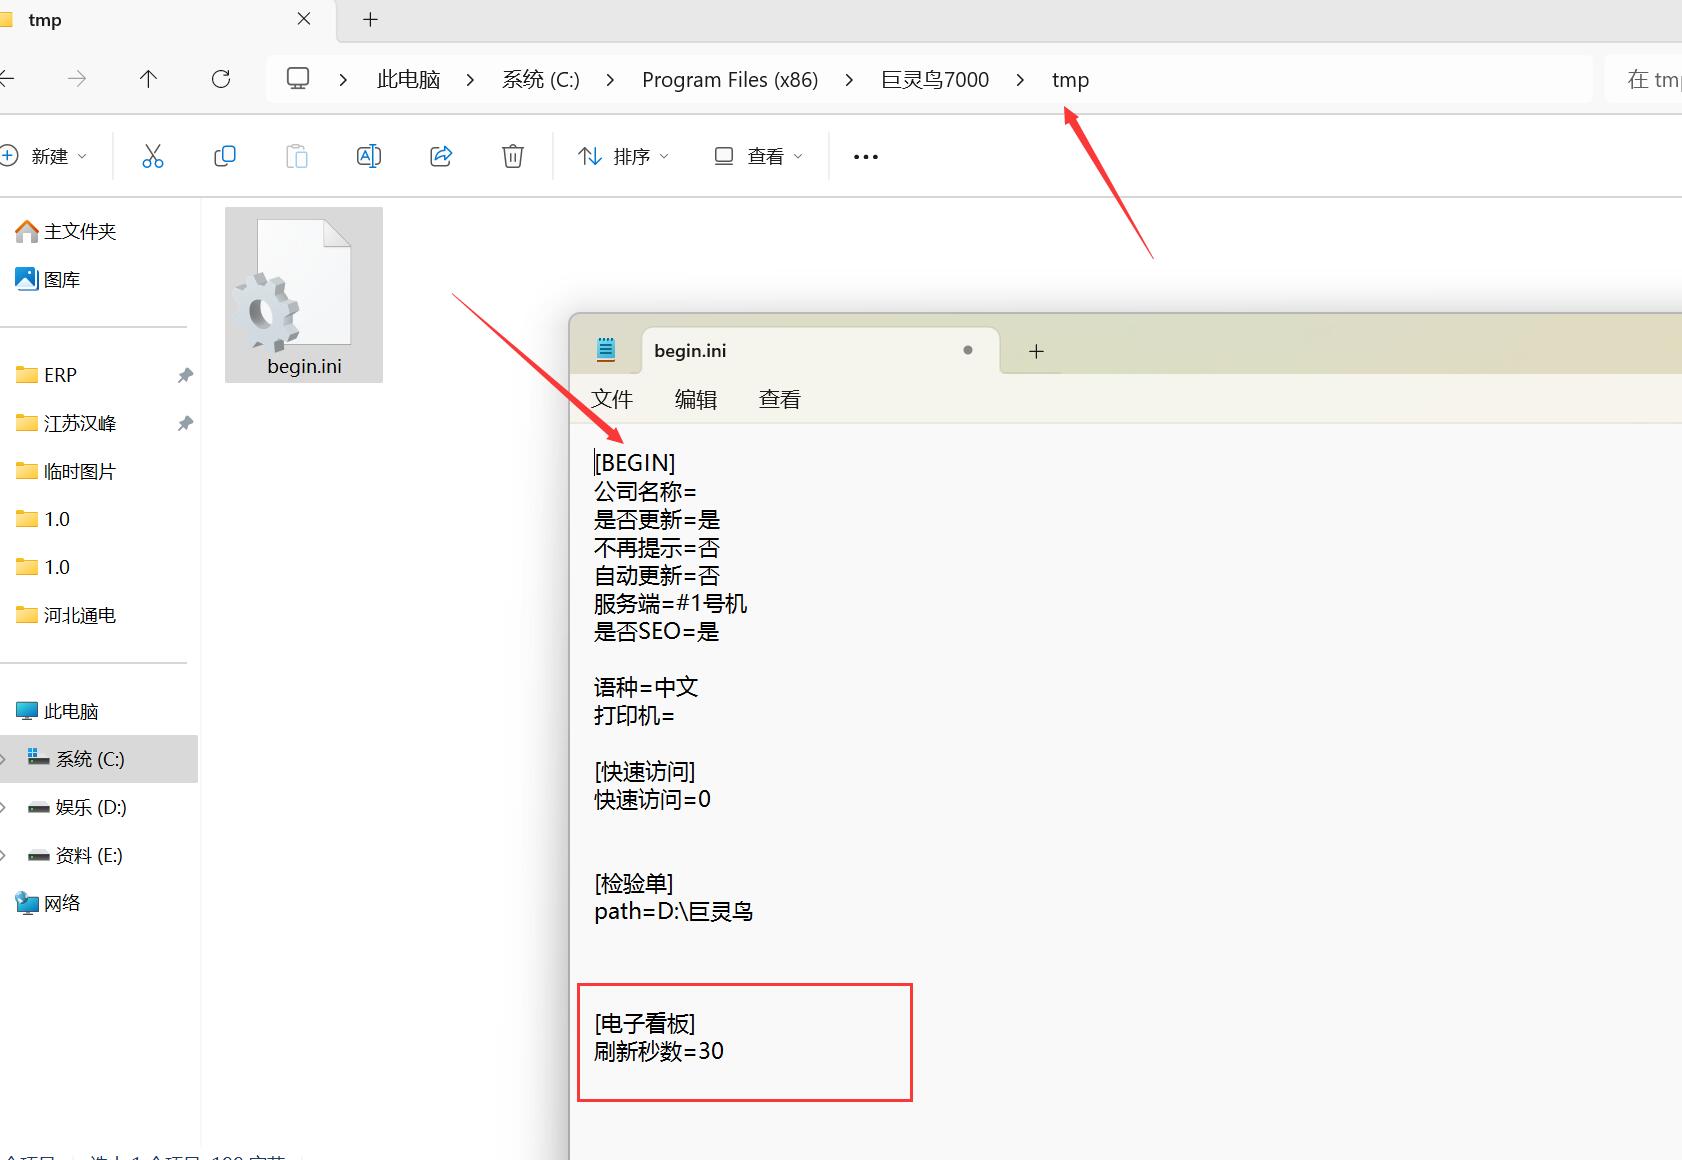Click the Copy icon in toolbar
This screenshot has height=1160, width=1682.
click(225, 156)
